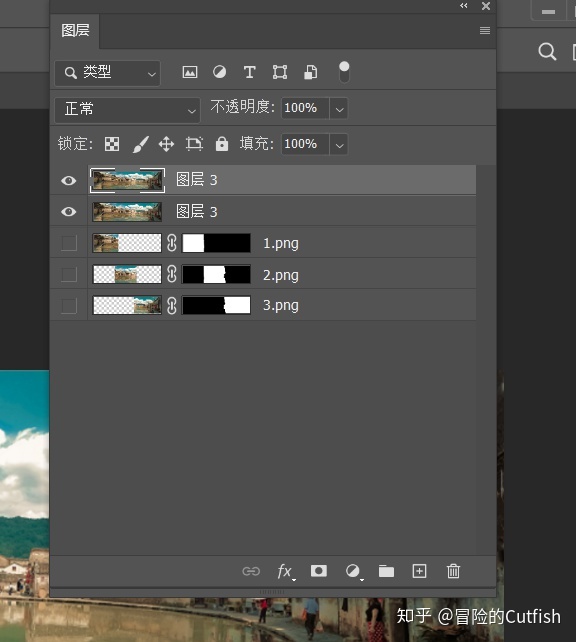Select the 3.png layer mask thumbnail
This screenshot has height=642, width=576.
pos(216,305)
